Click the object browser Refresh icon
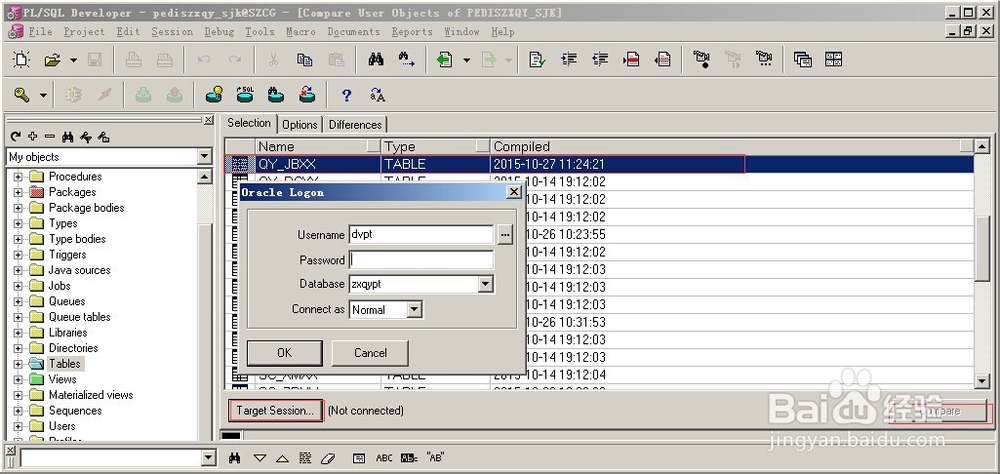Screen dimensions: 1000x474 [x=16, y=137]
